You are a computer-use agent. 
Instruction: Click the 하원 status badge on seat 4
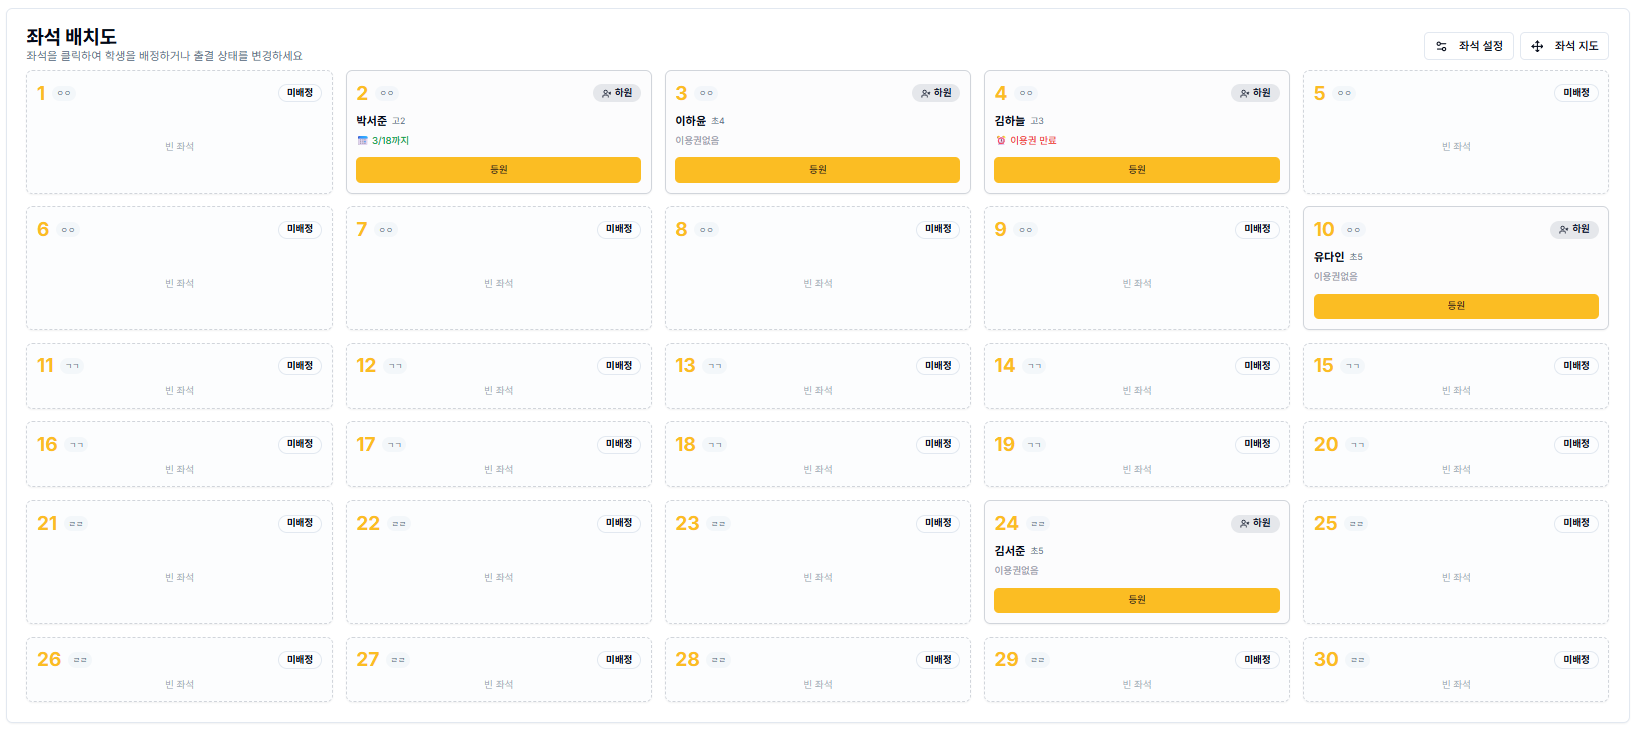[x=1255, y=93]
